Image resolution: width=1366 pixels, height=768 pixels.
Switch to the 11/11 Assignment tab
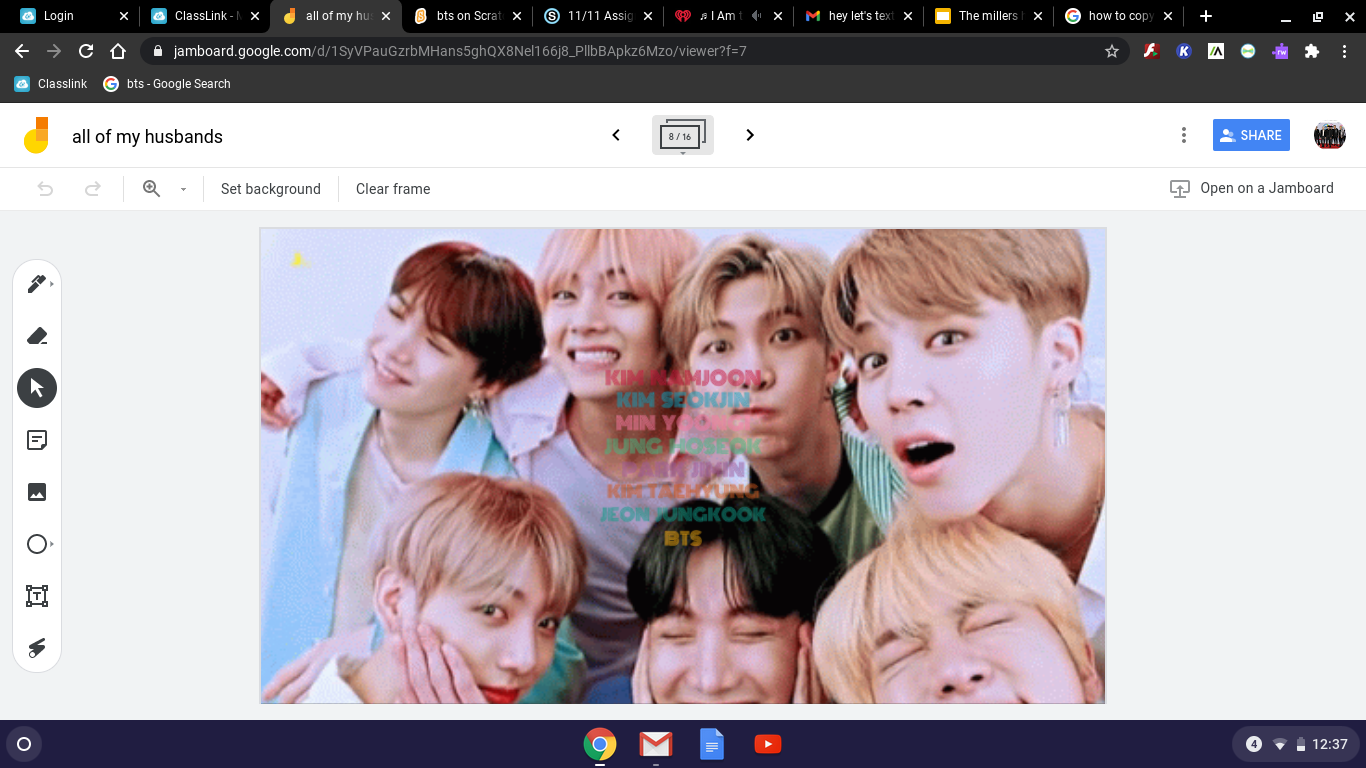(x=598, y=16)
